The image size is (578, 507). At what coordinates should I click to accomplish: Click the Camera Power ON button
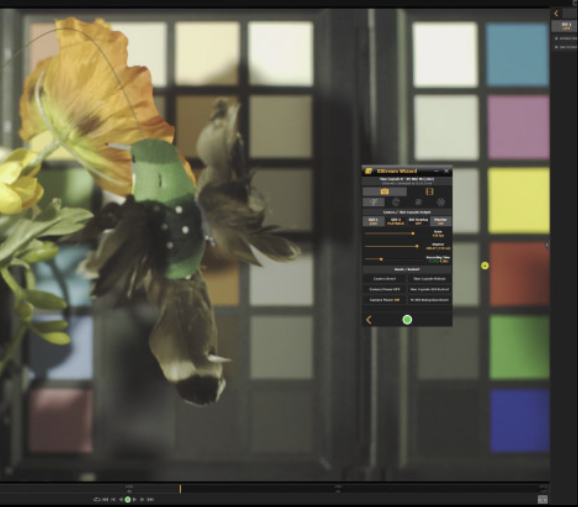coord(384,300)
